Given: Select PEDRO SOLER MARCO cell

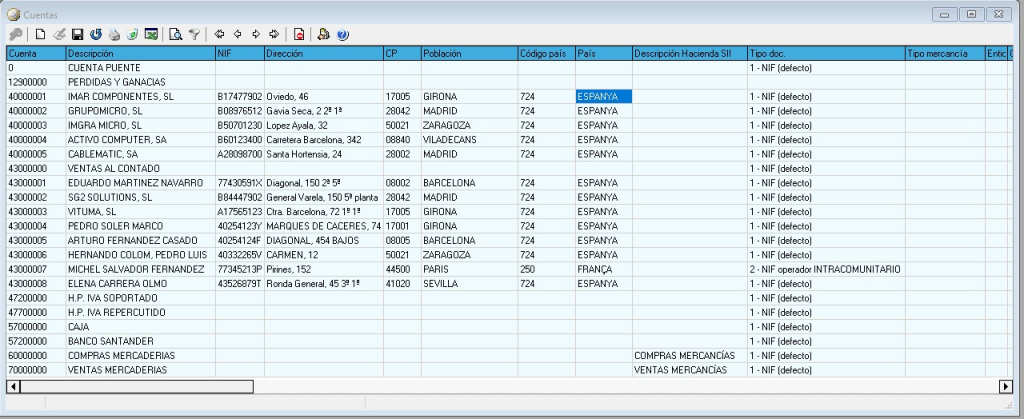Looking at the screenshot, I should (140, 226).
